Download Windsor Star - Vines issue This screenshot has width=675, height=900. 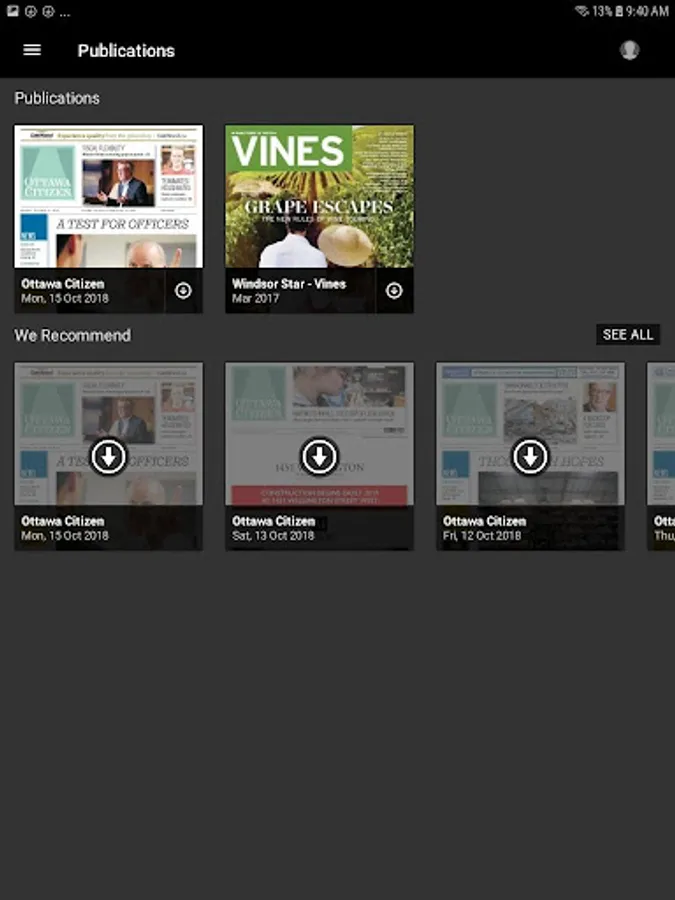point(394,291)
